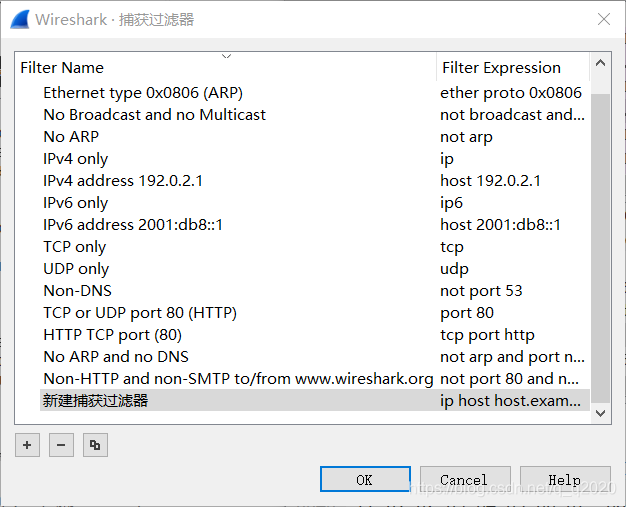
Task: Click the vertical scrollbar thumb
Action: tap(600, 248)
